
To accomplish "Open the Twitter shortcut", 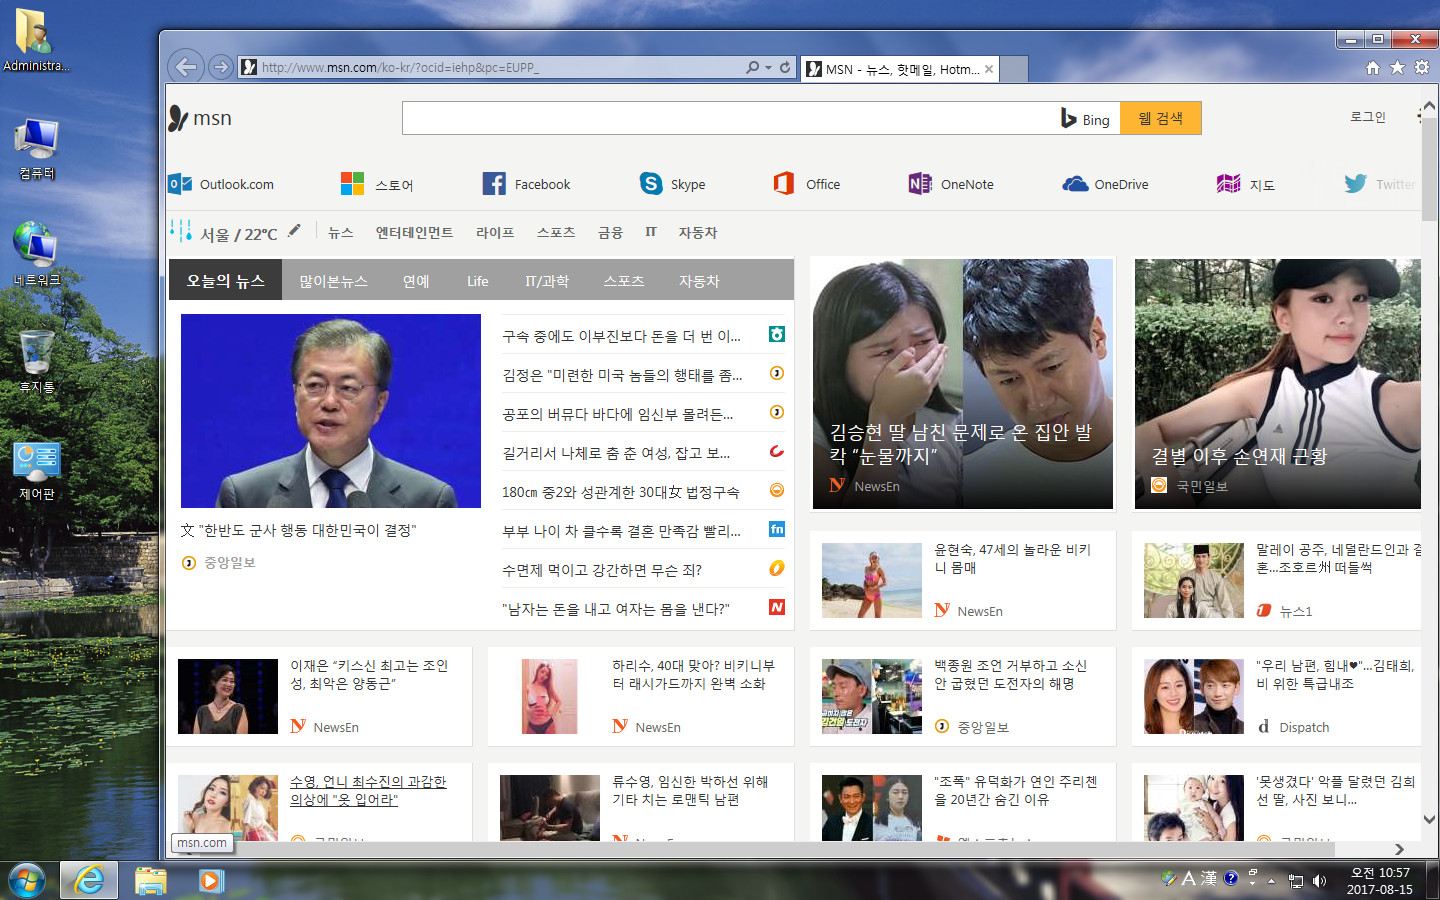I will click(1379, 184).
